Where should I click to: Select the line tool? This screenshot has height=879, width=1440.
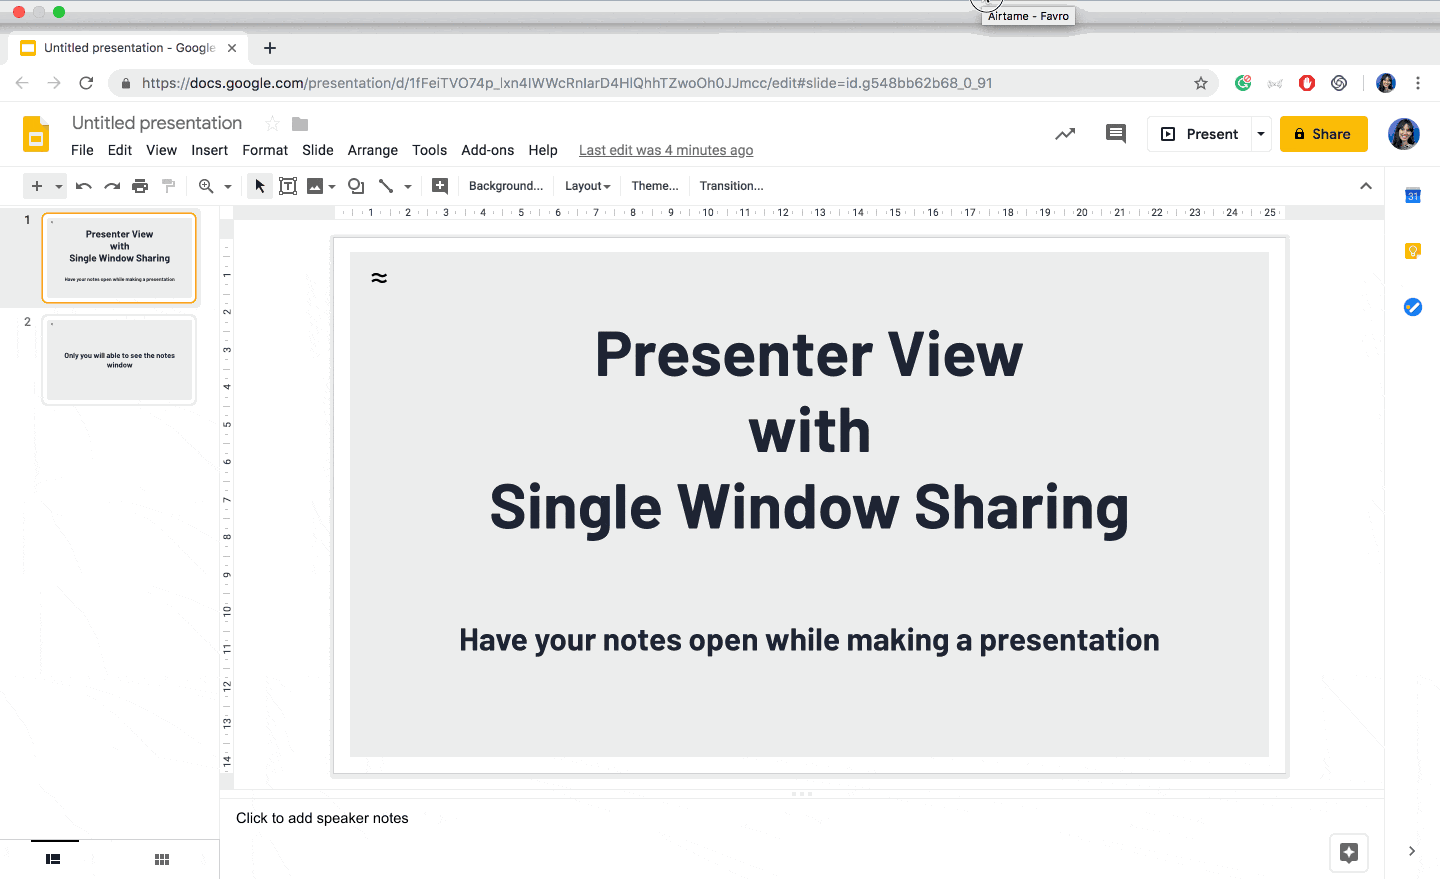[386, 186]
